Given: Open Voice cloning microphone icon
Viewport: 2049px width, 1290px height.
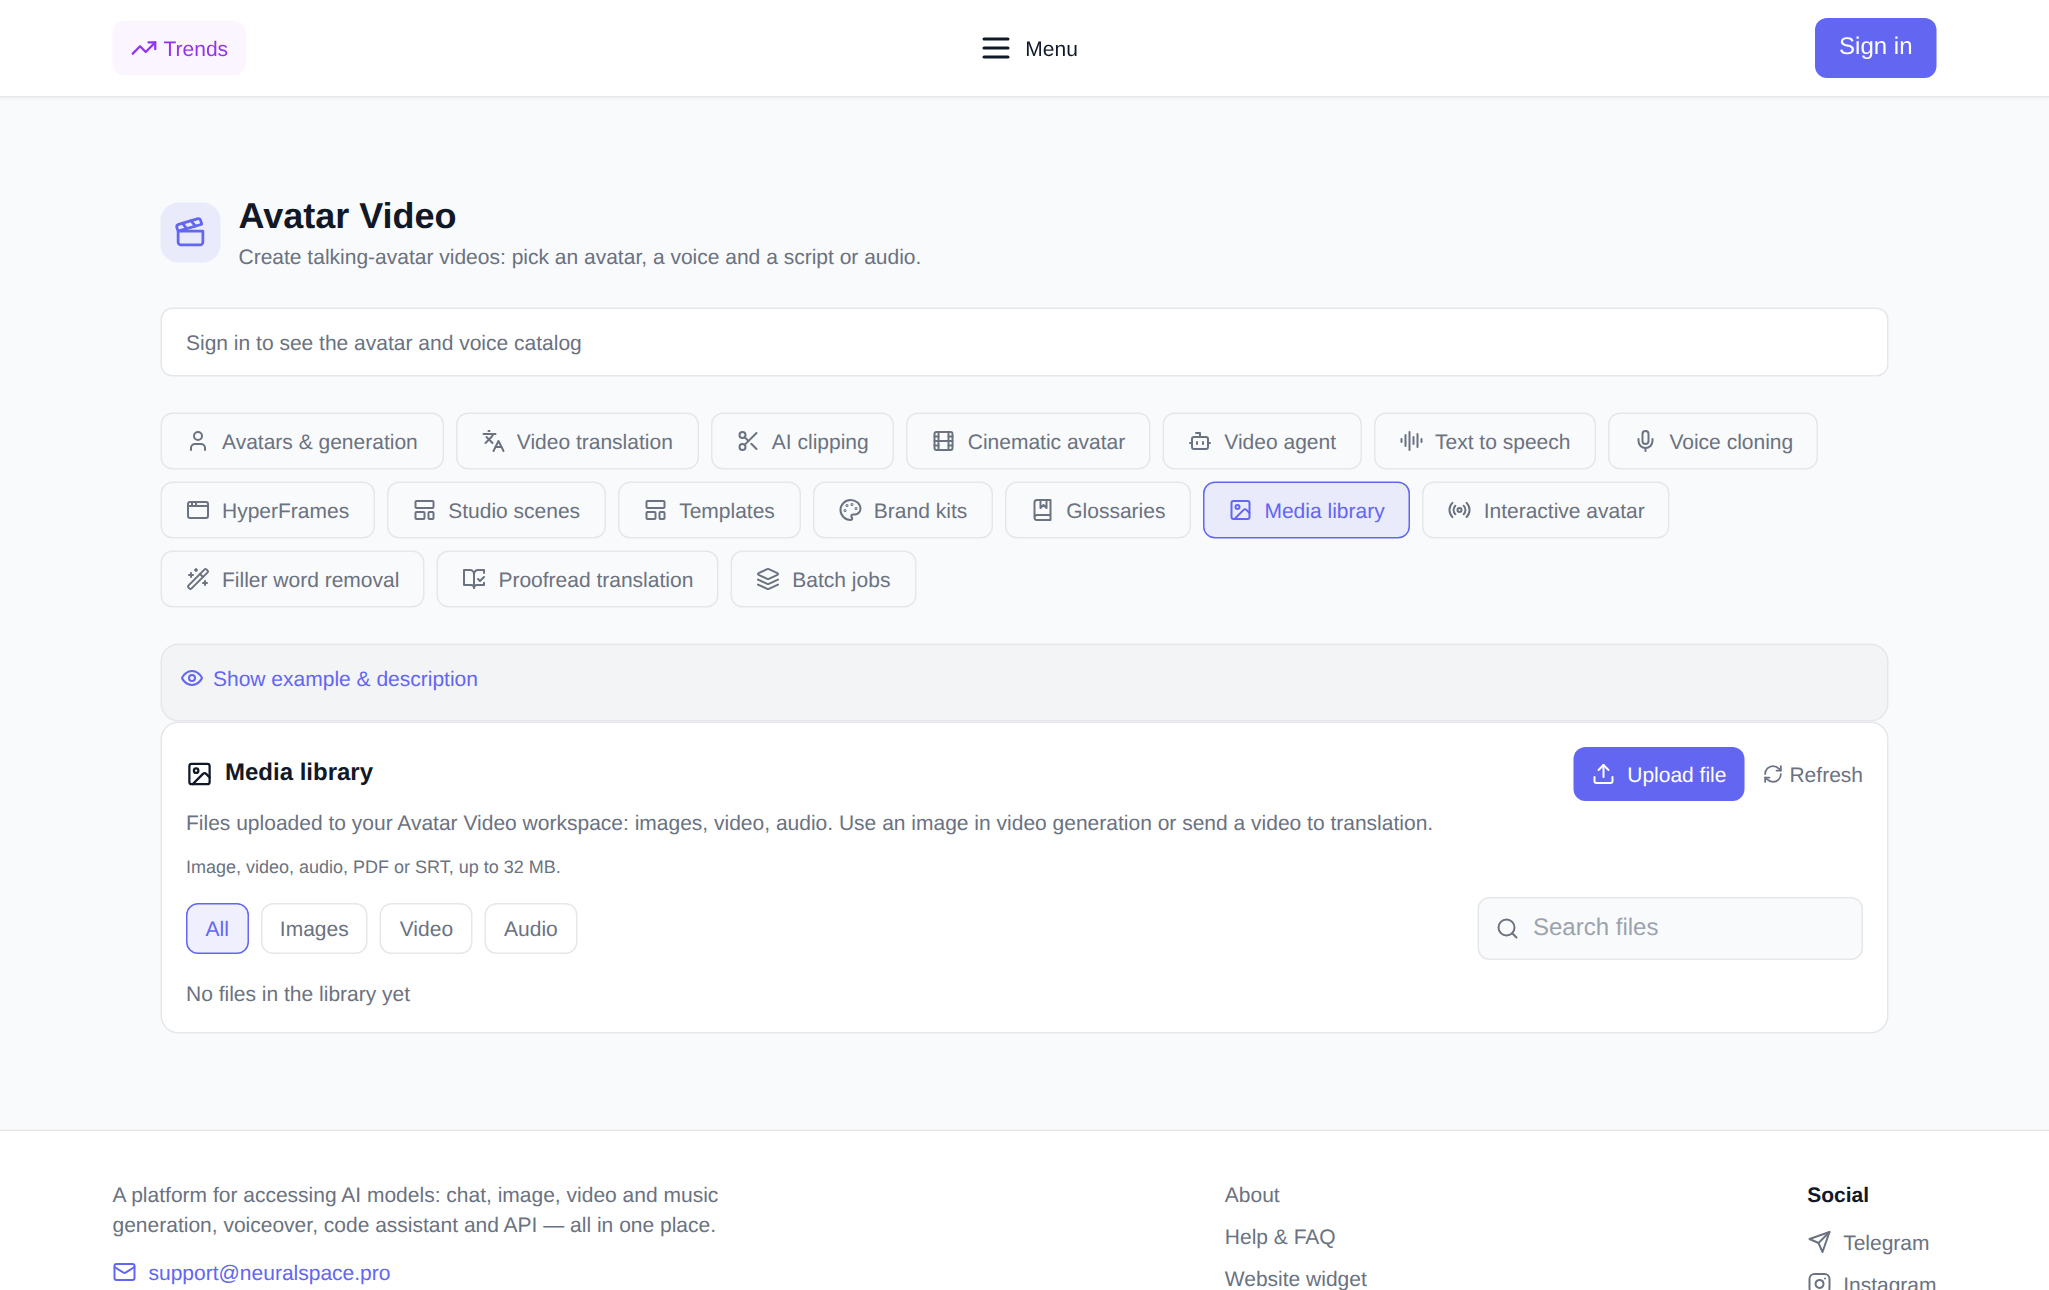Looking at the screenshot, I should tap(1645, 441).
